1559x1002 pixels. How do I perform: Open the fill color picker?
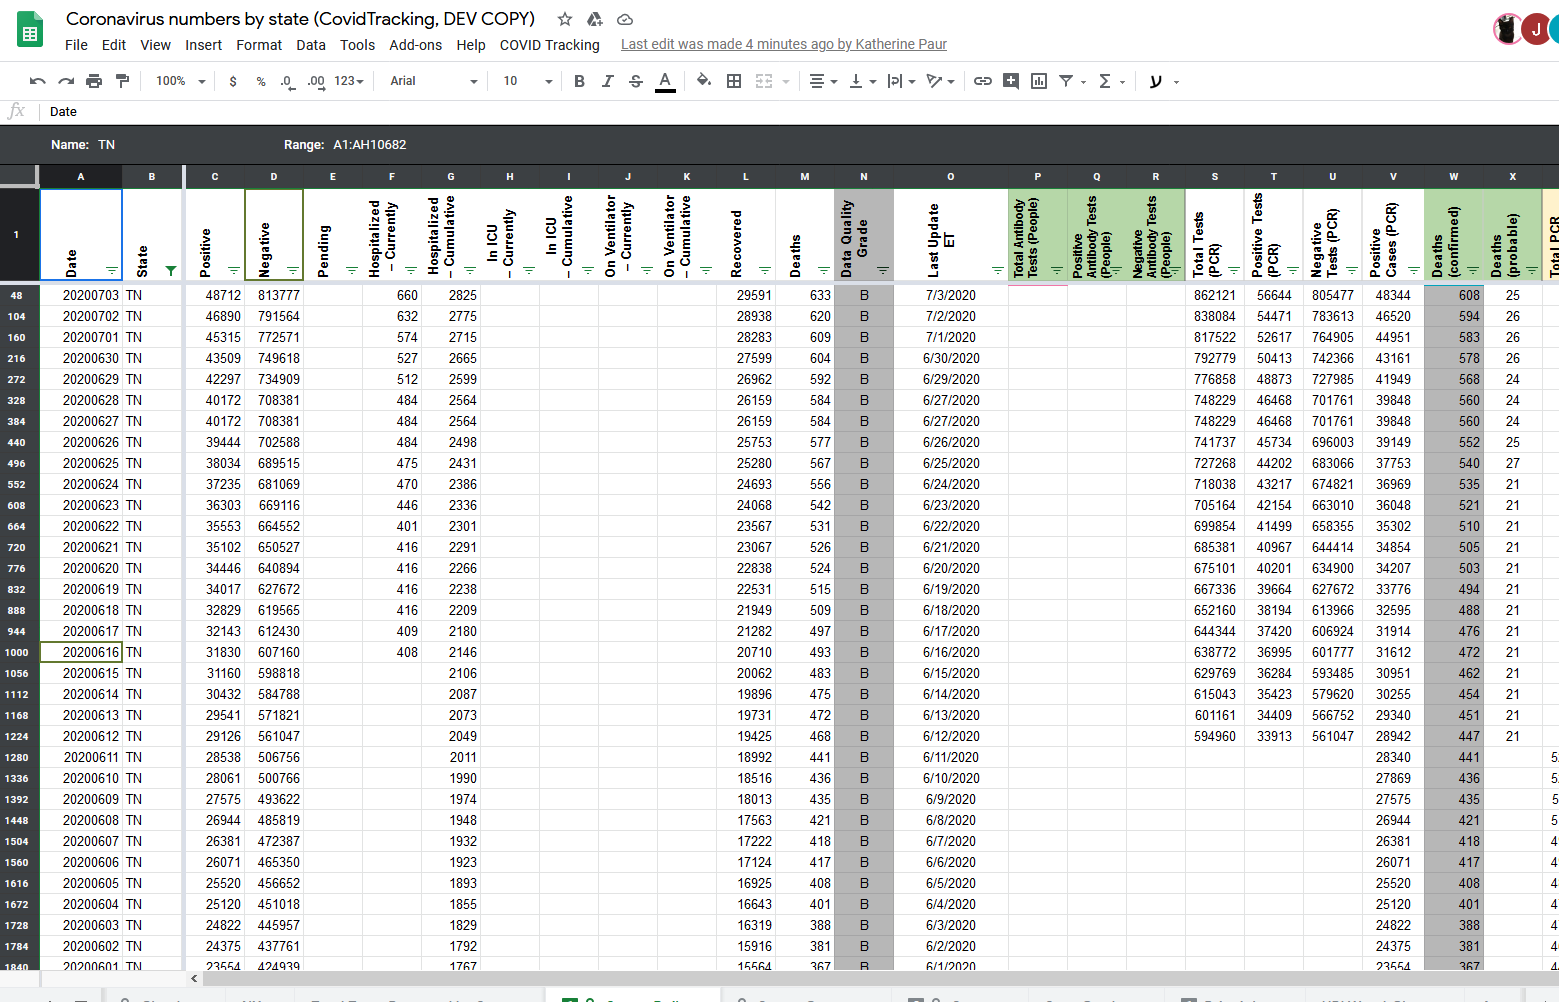(704, 81)
